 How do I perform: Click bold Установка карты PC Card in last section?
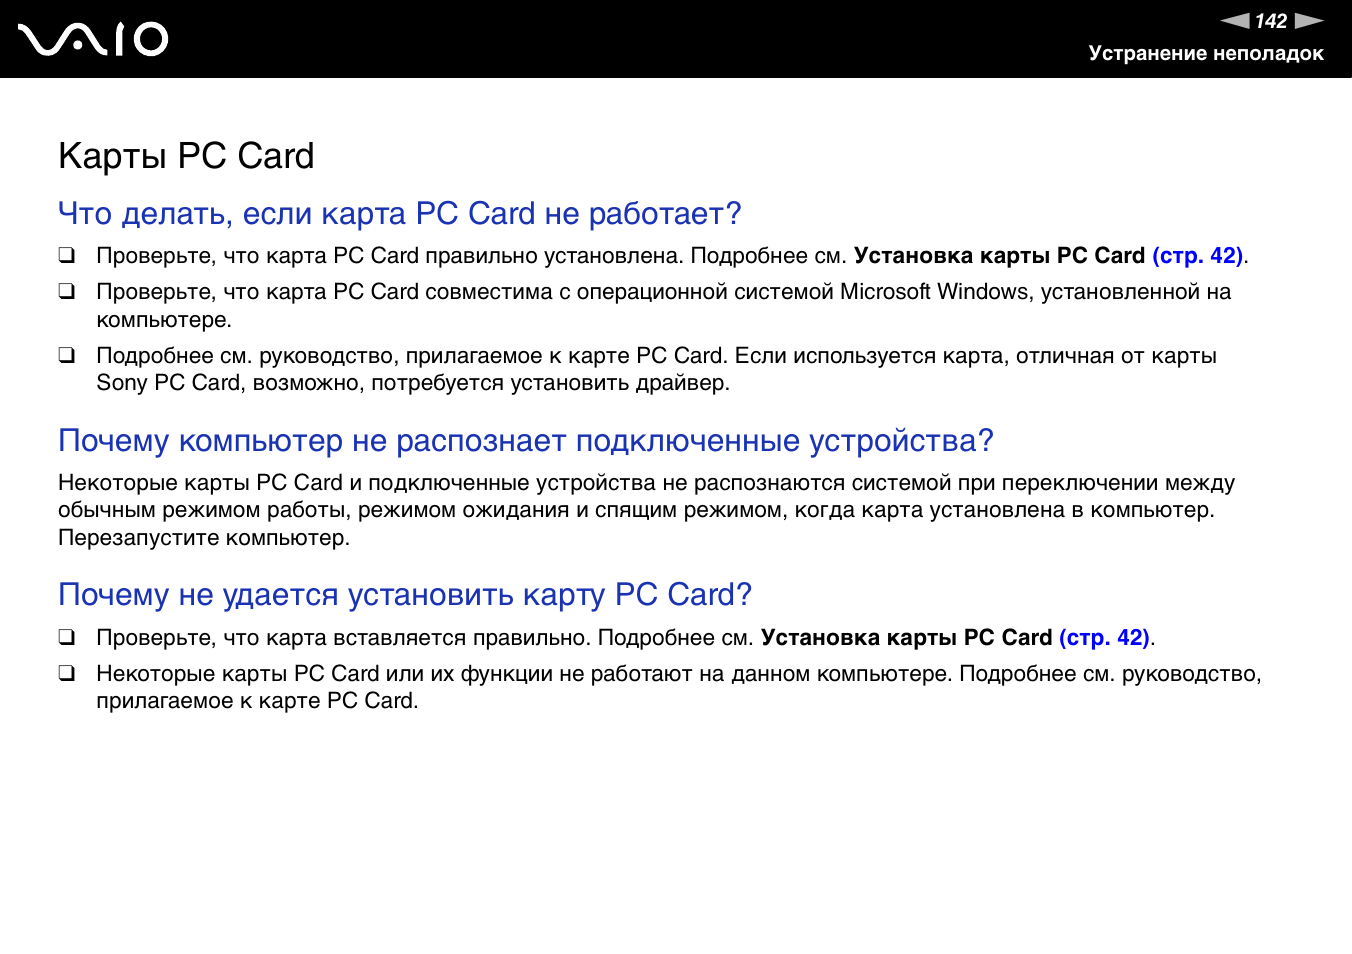[x=907, y=638]
